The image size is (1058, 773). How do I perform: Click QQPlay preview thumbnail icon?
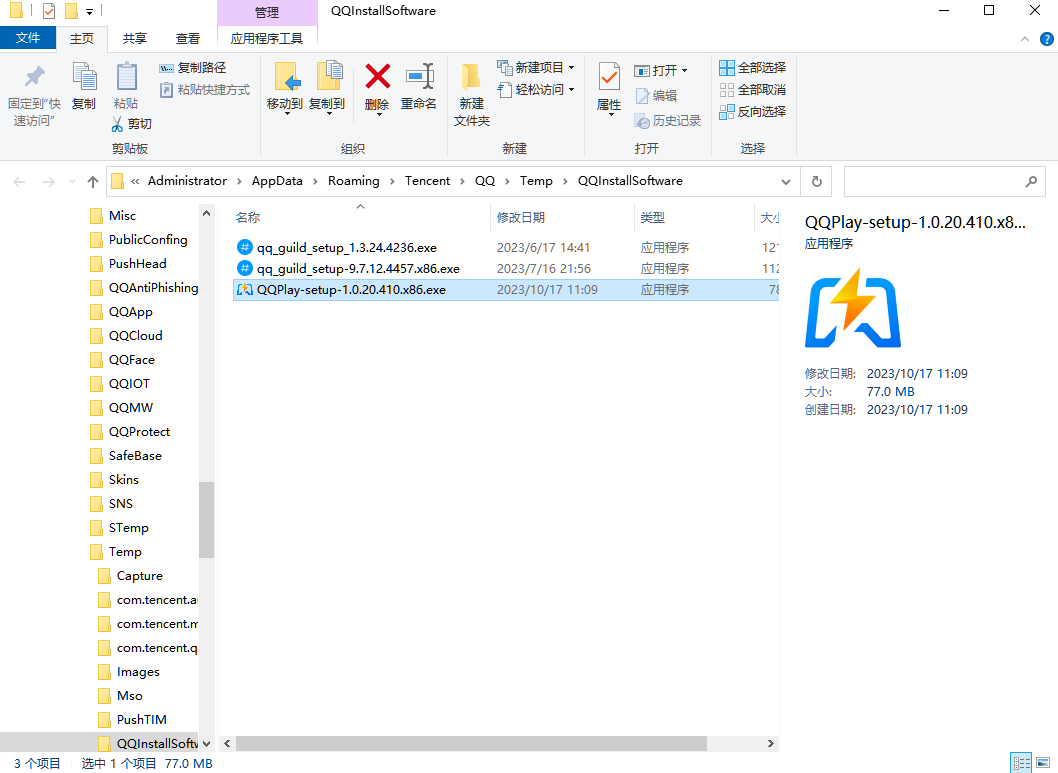853,308
